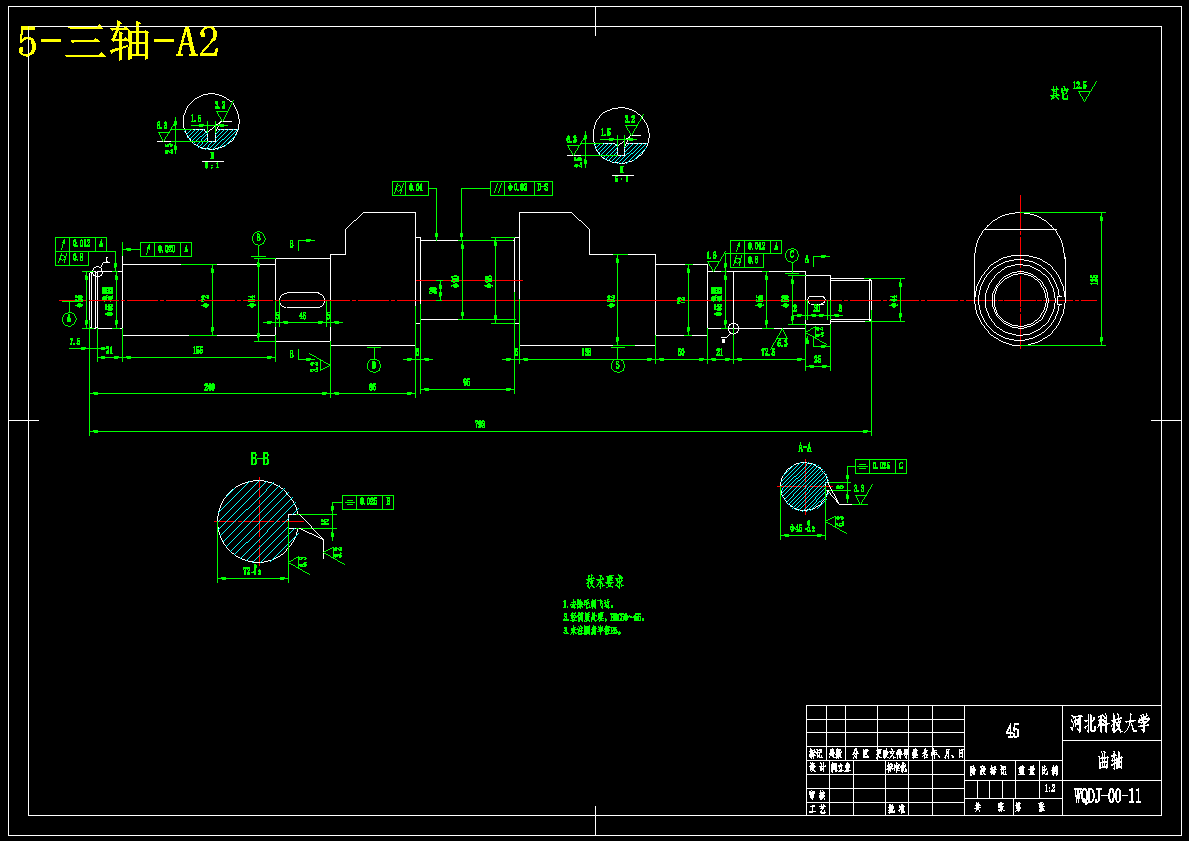The height and width of the screenshot is (841, 1189).
Task: Click the "工艺" row label
Action: [817, 809]
